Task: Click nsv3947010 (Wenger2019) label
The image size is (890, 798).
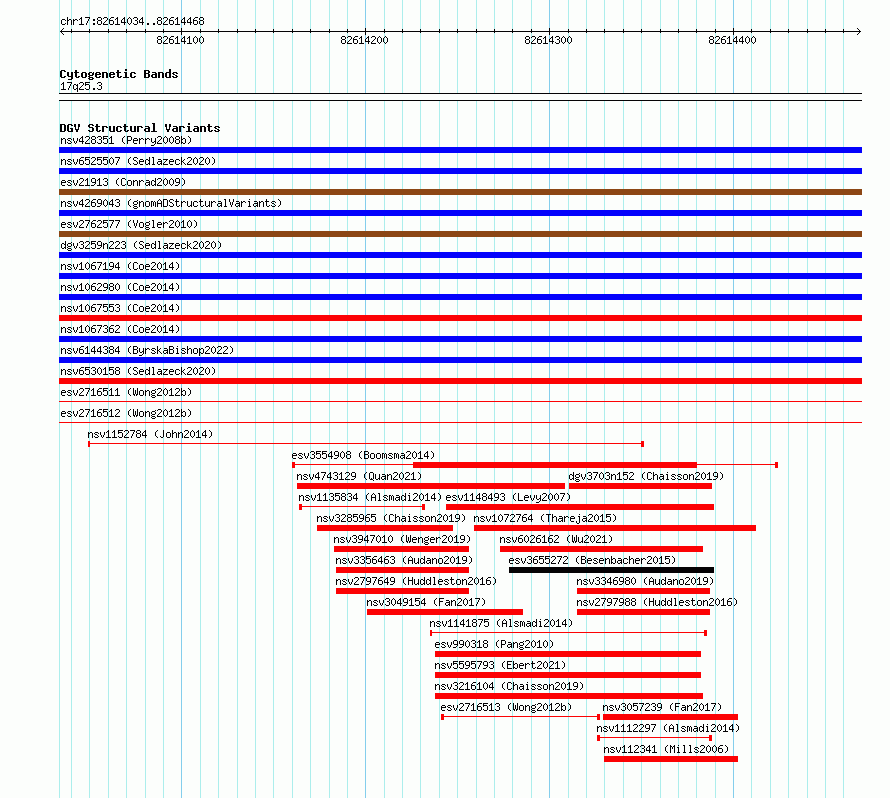Action: click(402, 539)
